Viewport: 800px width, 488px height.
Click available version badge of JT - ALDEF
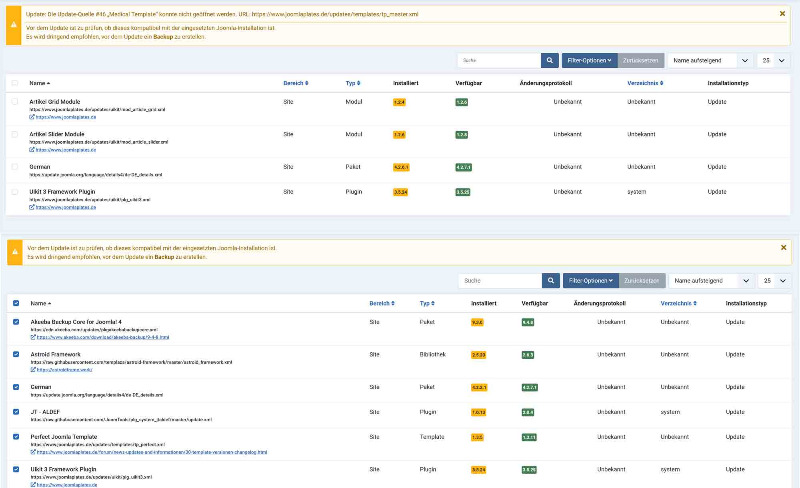pos(528,412)
